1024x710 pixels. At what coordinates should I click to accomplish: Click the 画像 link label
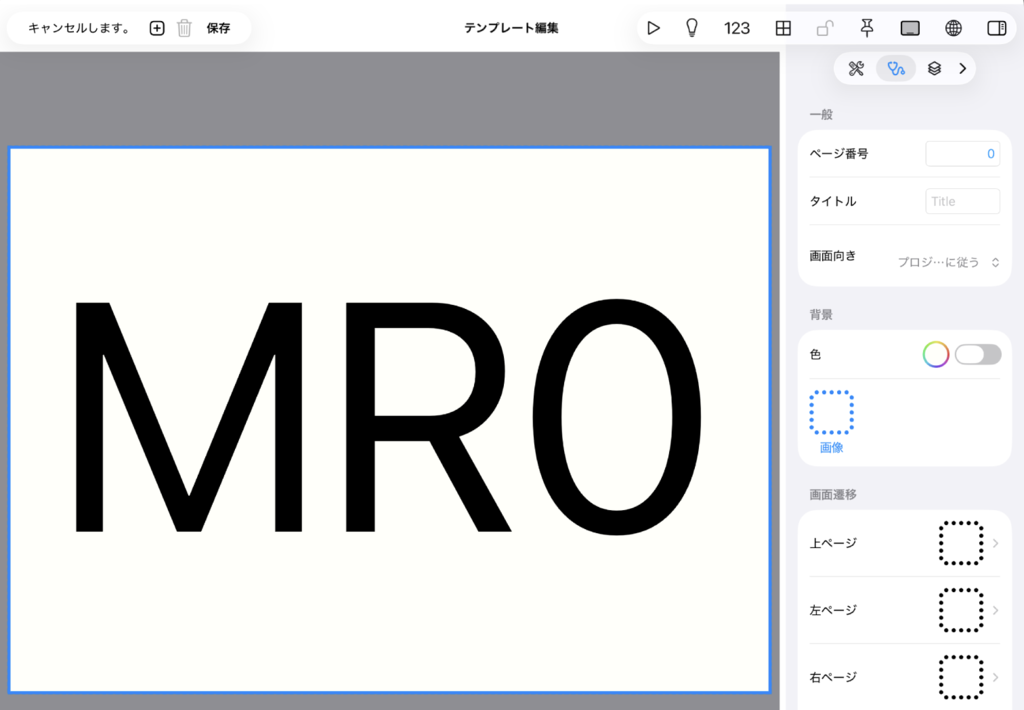coord(831,447)
